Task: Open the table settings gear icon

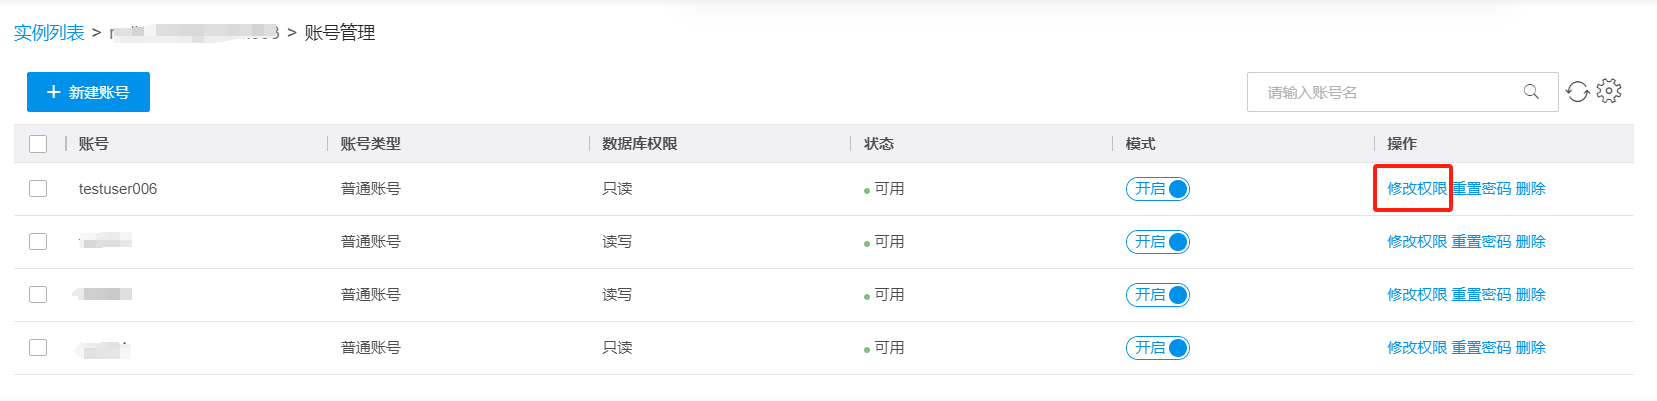Action: click(x=1608, y=91)
